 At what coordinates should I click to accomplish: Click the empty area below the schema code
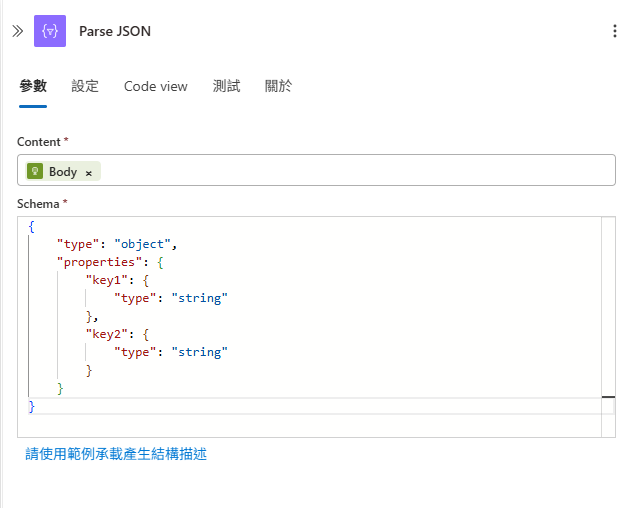[309, 426]
